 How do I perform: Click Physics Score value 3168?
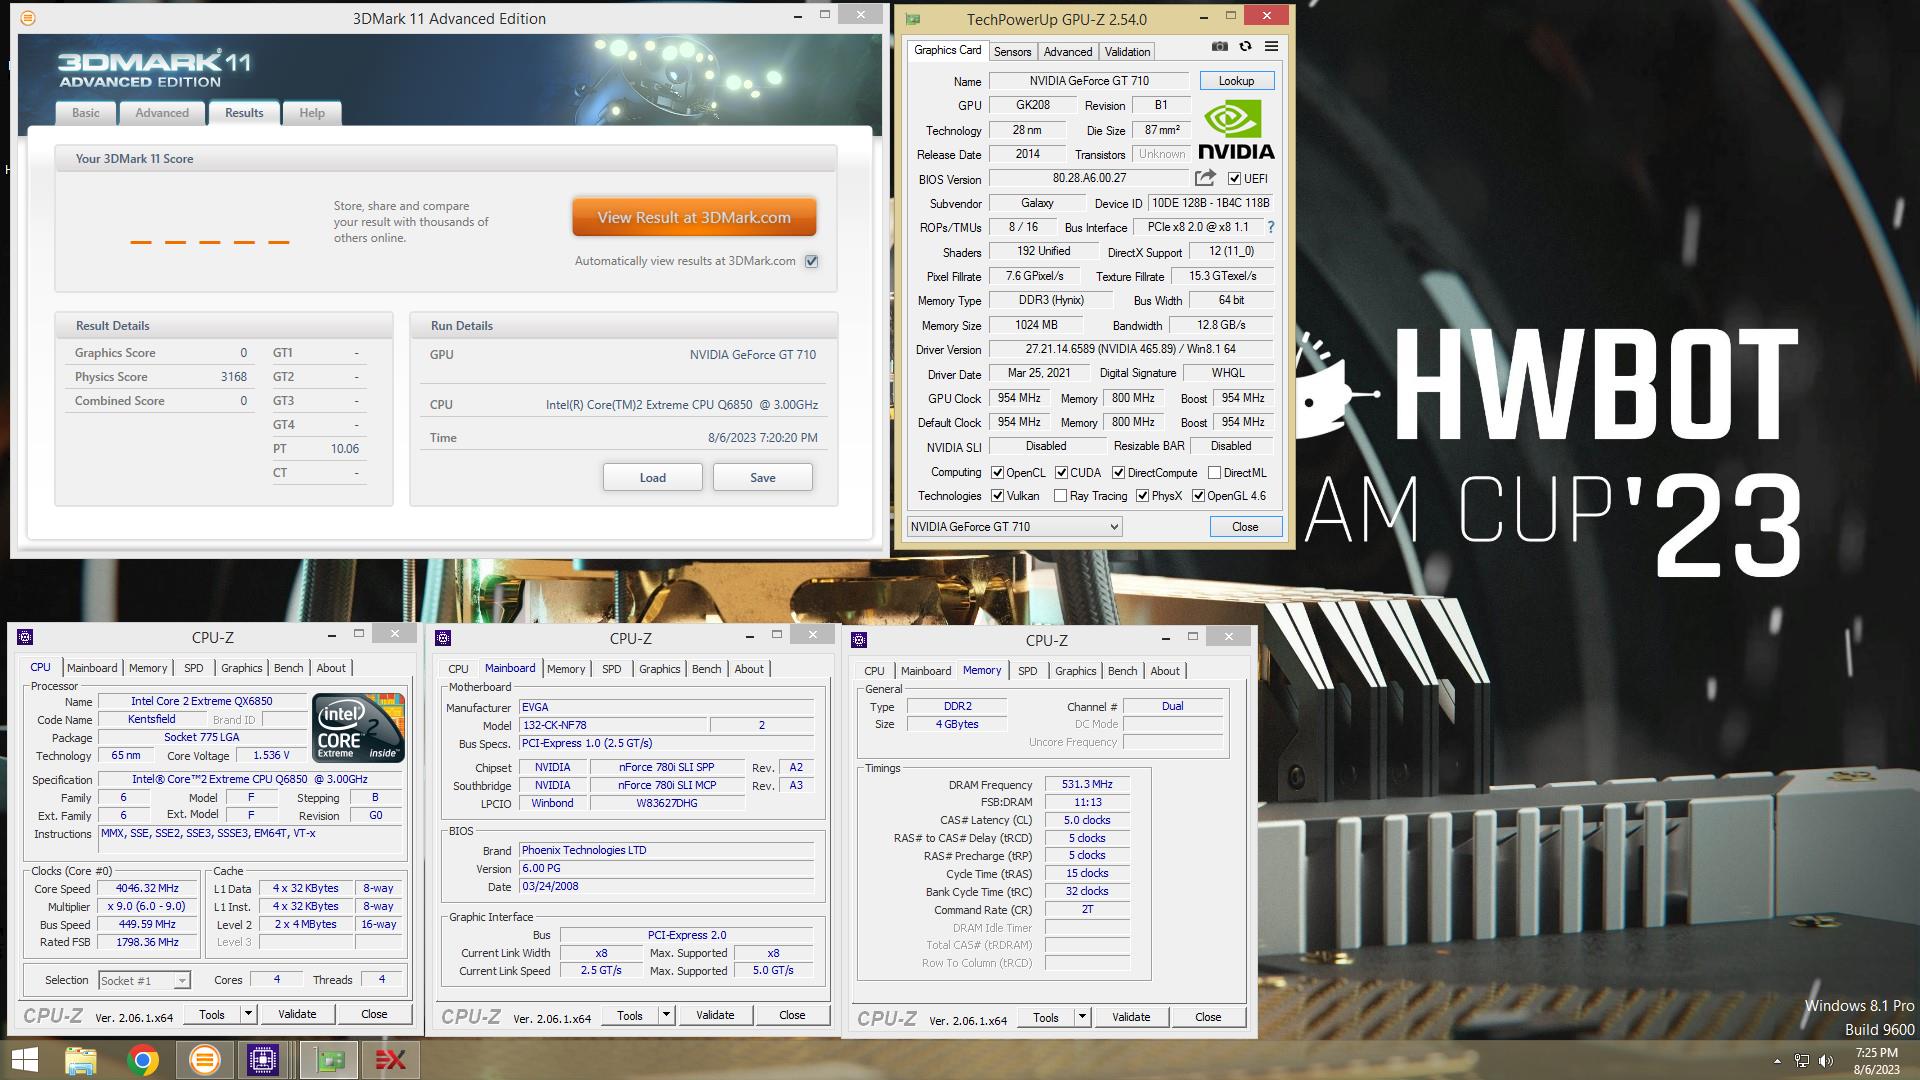[234, 377]
